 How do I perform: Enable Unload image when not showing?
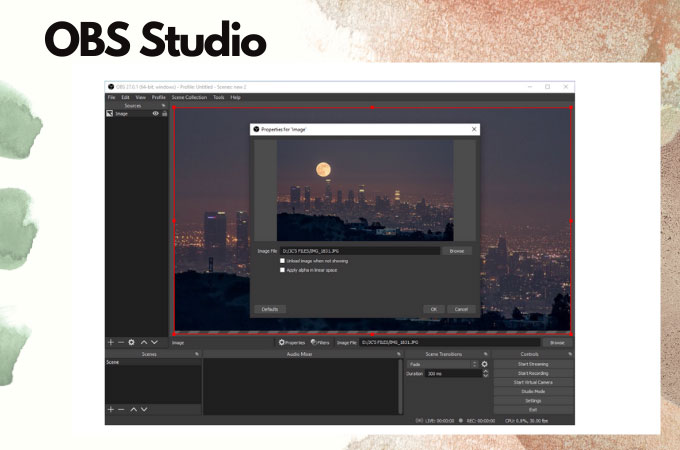tap(282, 261)
